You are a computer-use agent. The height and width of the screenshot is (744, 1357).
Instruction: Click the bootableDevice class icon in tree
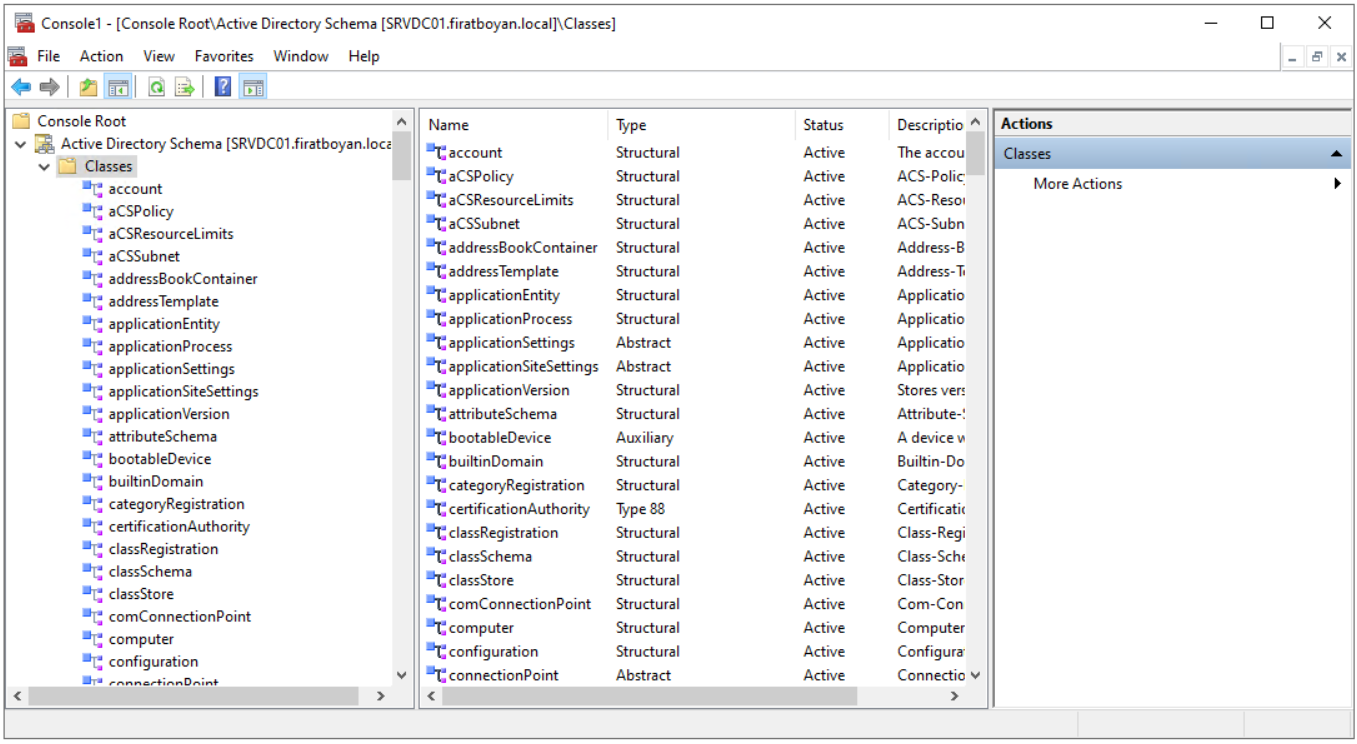pos(93,459)
